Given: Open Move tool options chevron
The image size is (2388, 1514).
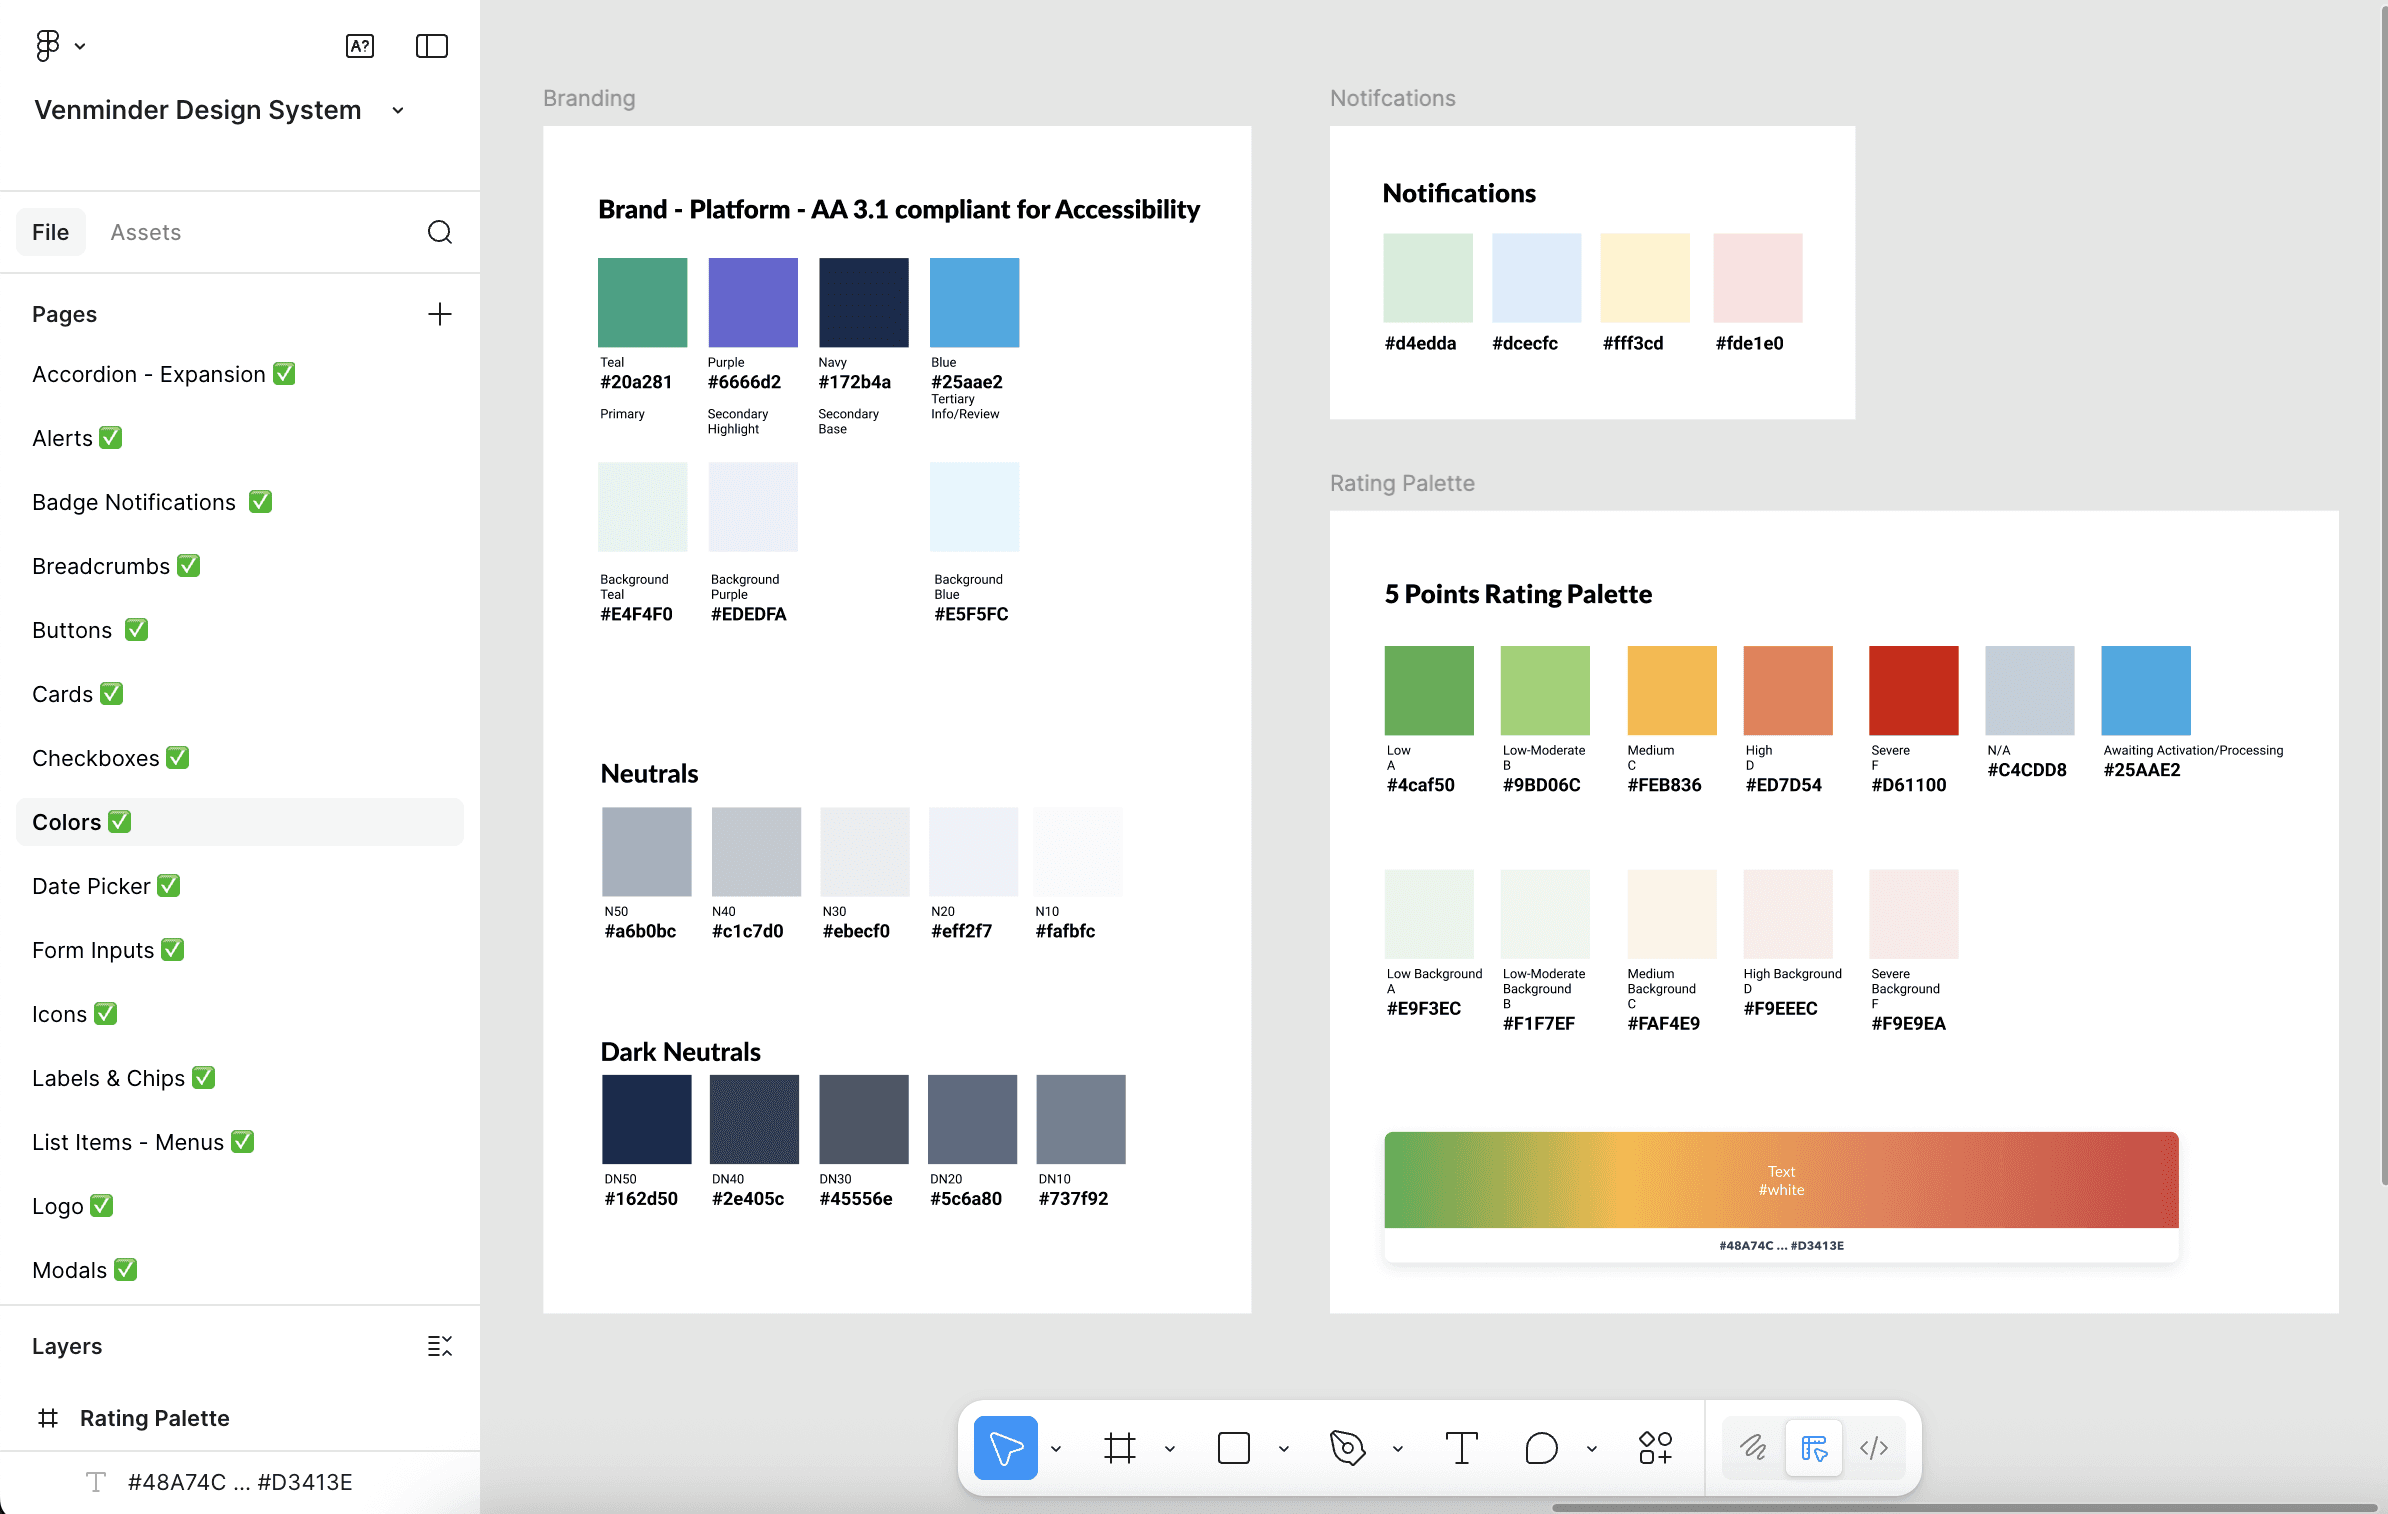Looking at the screenshot, I should 1056,1448.
